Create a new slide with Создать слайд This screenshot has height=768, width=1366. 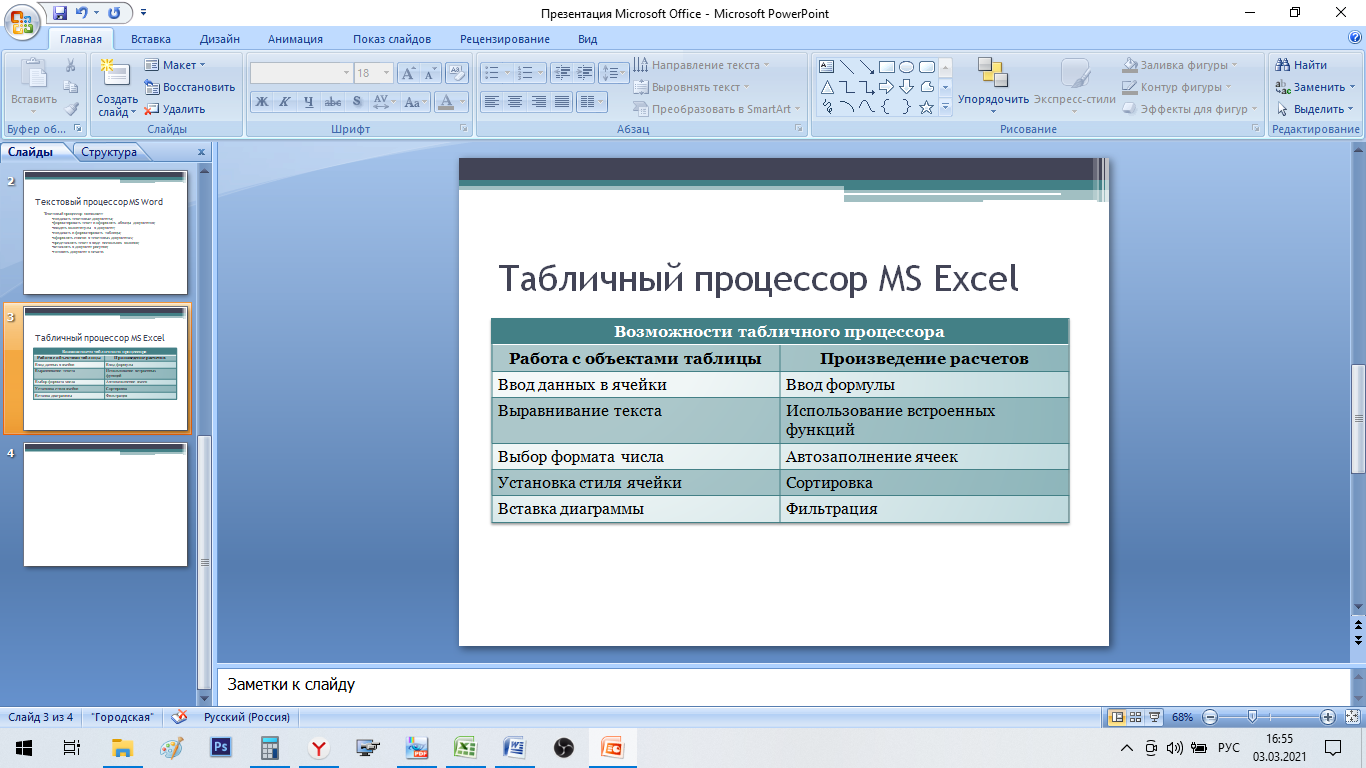click(x=117, y=89)
